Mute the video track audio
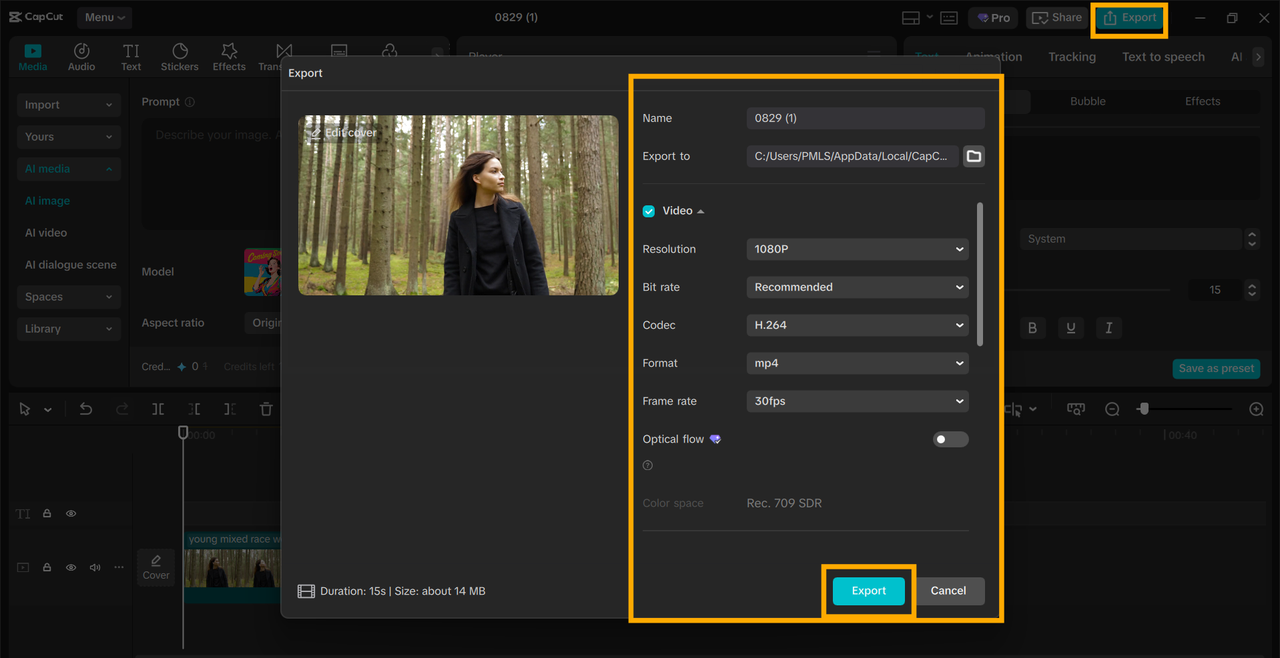 95,567
